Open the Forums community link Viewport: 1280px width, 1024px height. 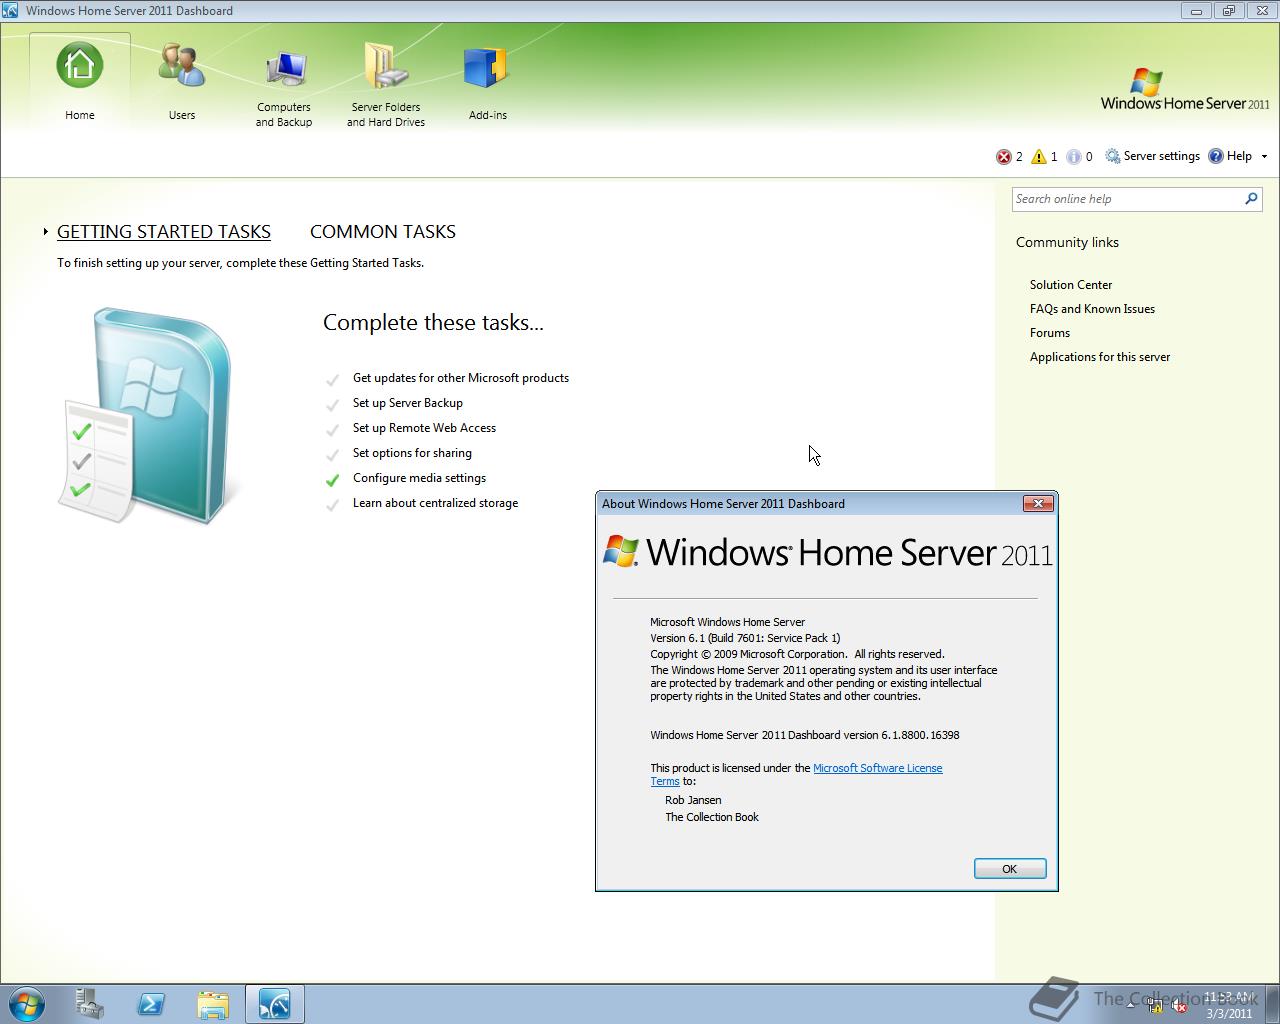tap(1050, 333)
